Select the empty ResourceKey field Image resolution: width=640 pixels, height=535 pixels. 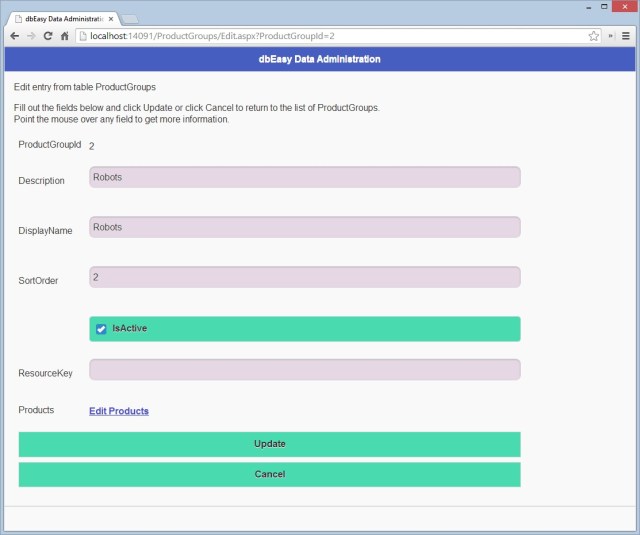pos(304,370)
